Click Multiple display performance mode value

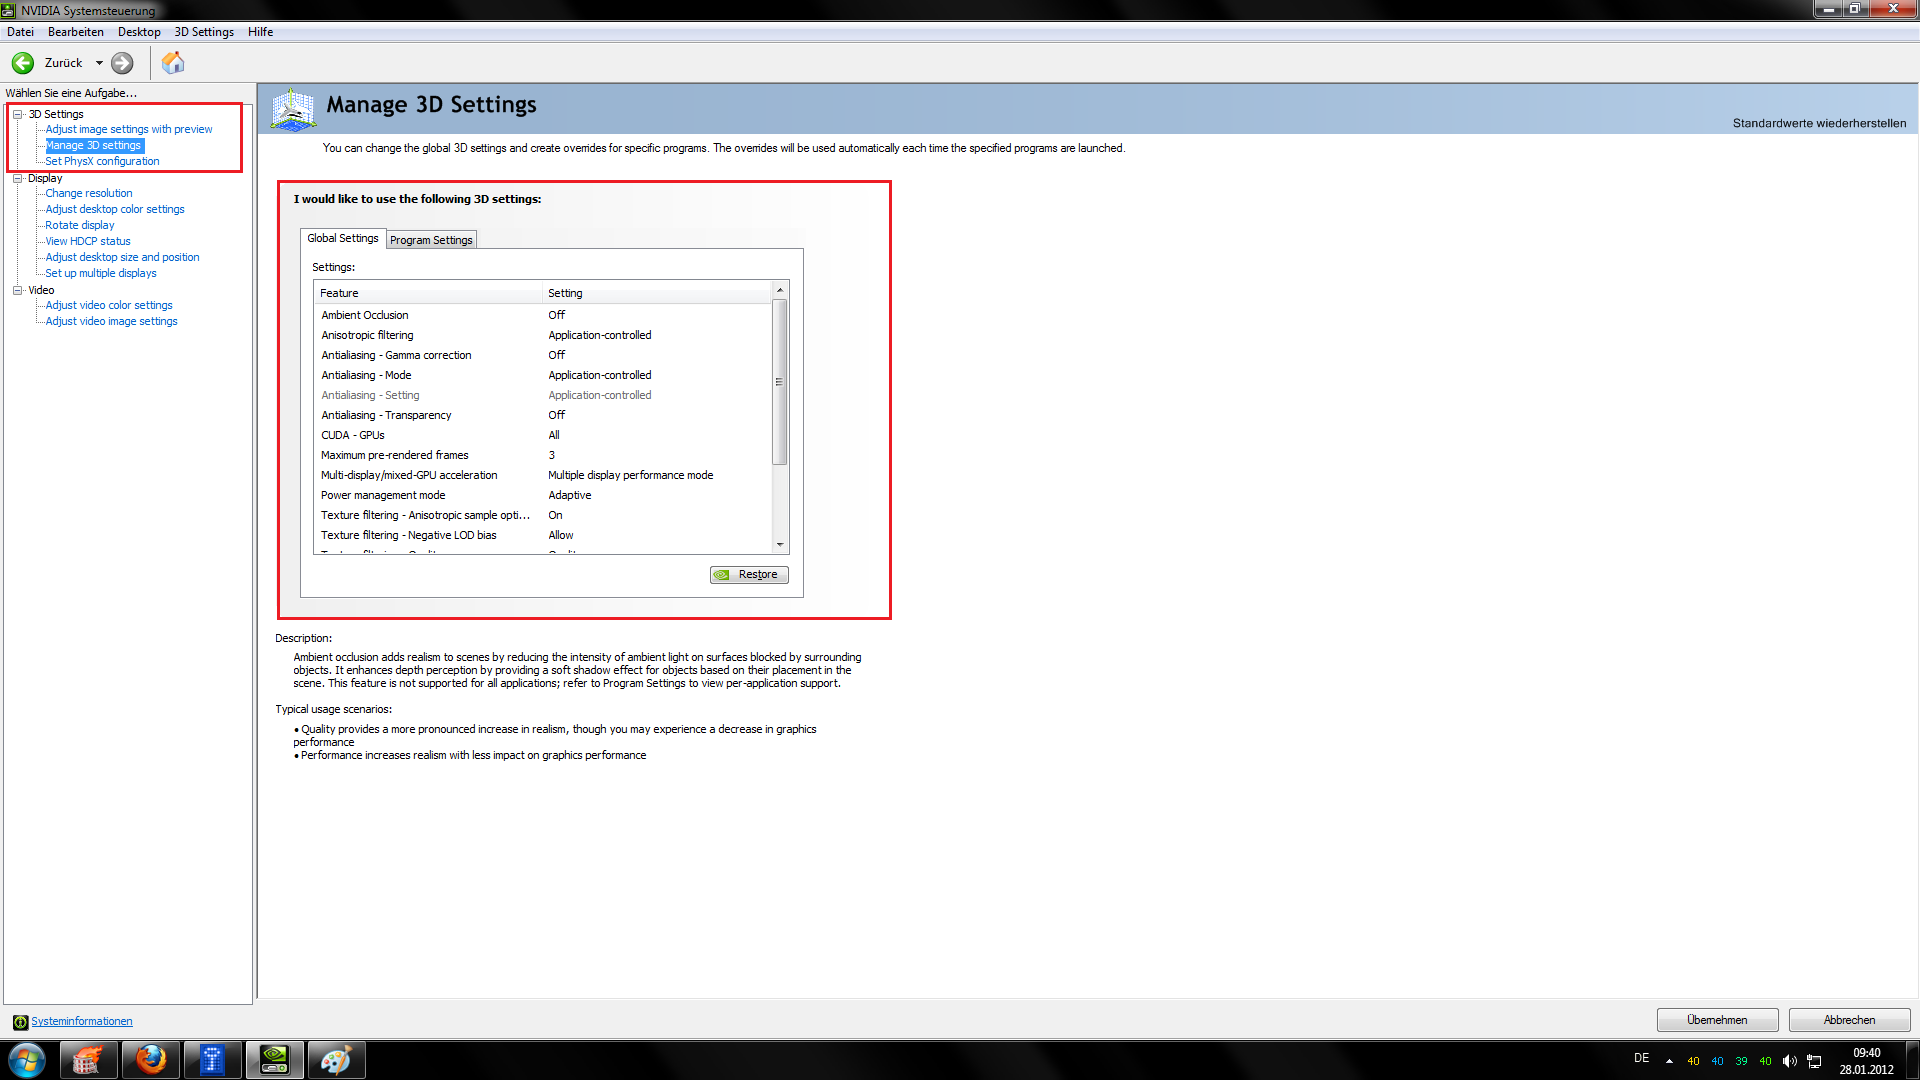coord(631,475)
